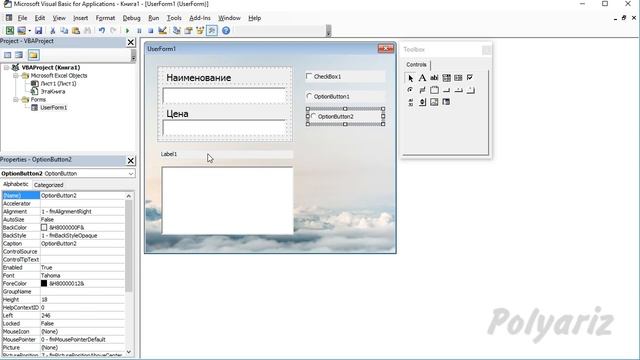Open the Debug menu
The height and width of the screenshot is (360, 640).
pyautogui.click(x=131, y=18)
